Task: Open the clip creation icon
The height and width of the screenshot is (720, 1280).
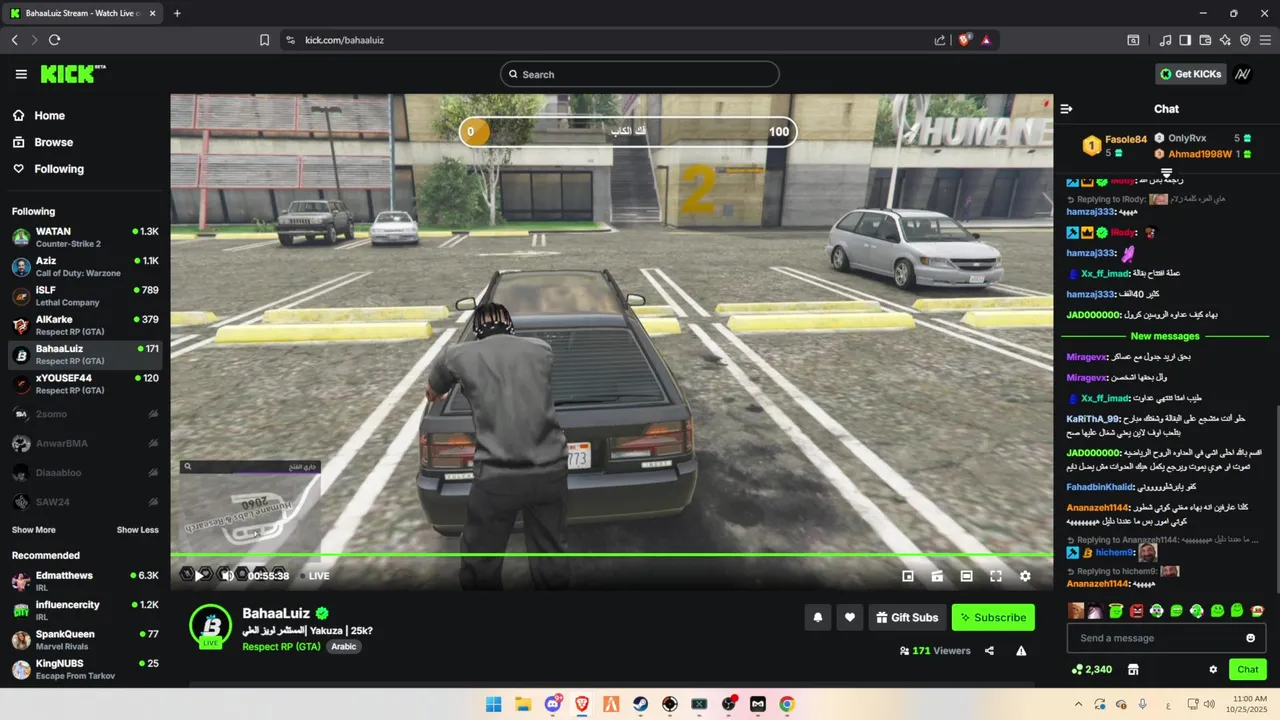Action: click(937, 576)
